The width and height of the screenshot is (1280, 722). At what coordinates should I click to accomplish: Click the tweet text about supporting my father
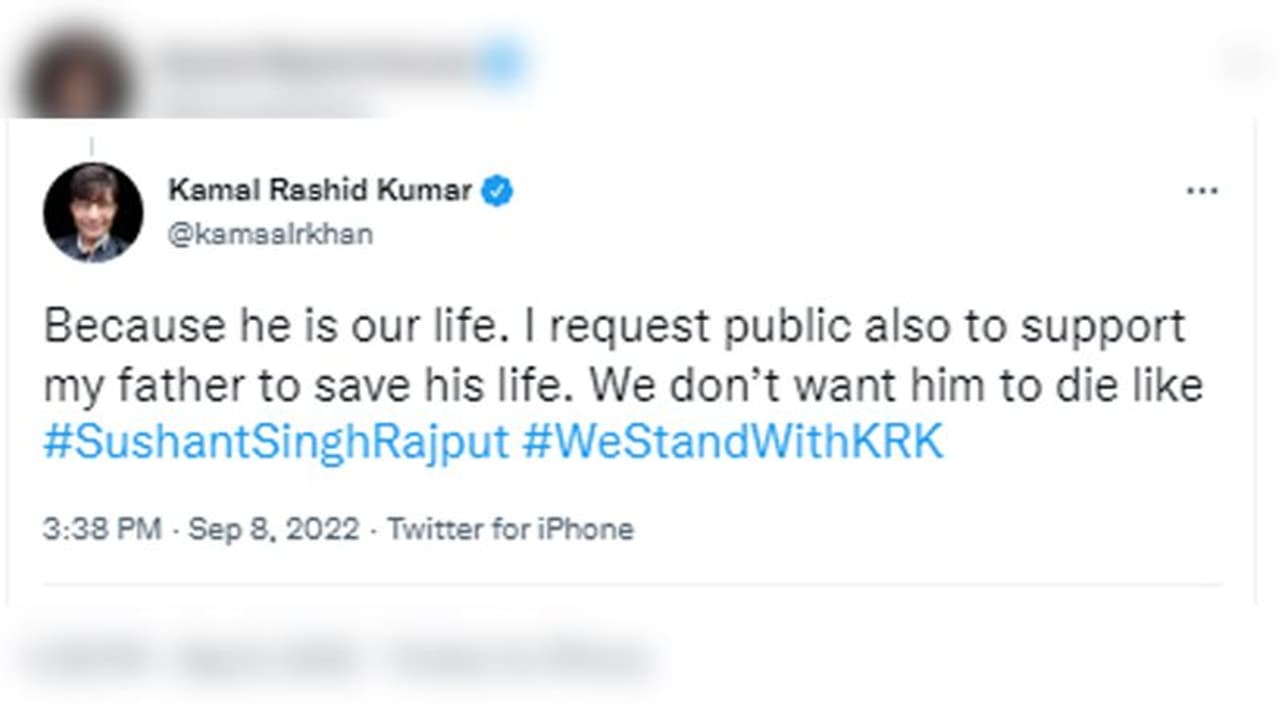click(620, 385)
